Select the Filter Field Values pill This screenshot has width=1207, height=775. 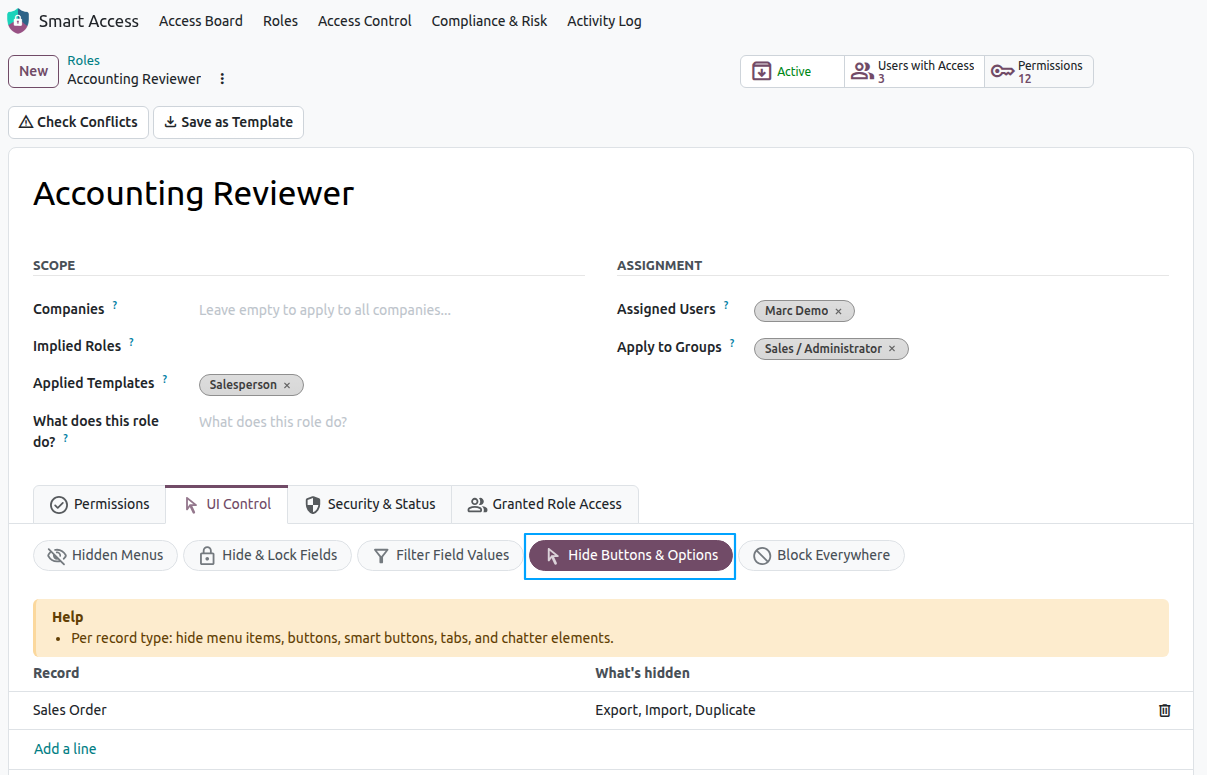pyautogui.click(x=440, y=555)
